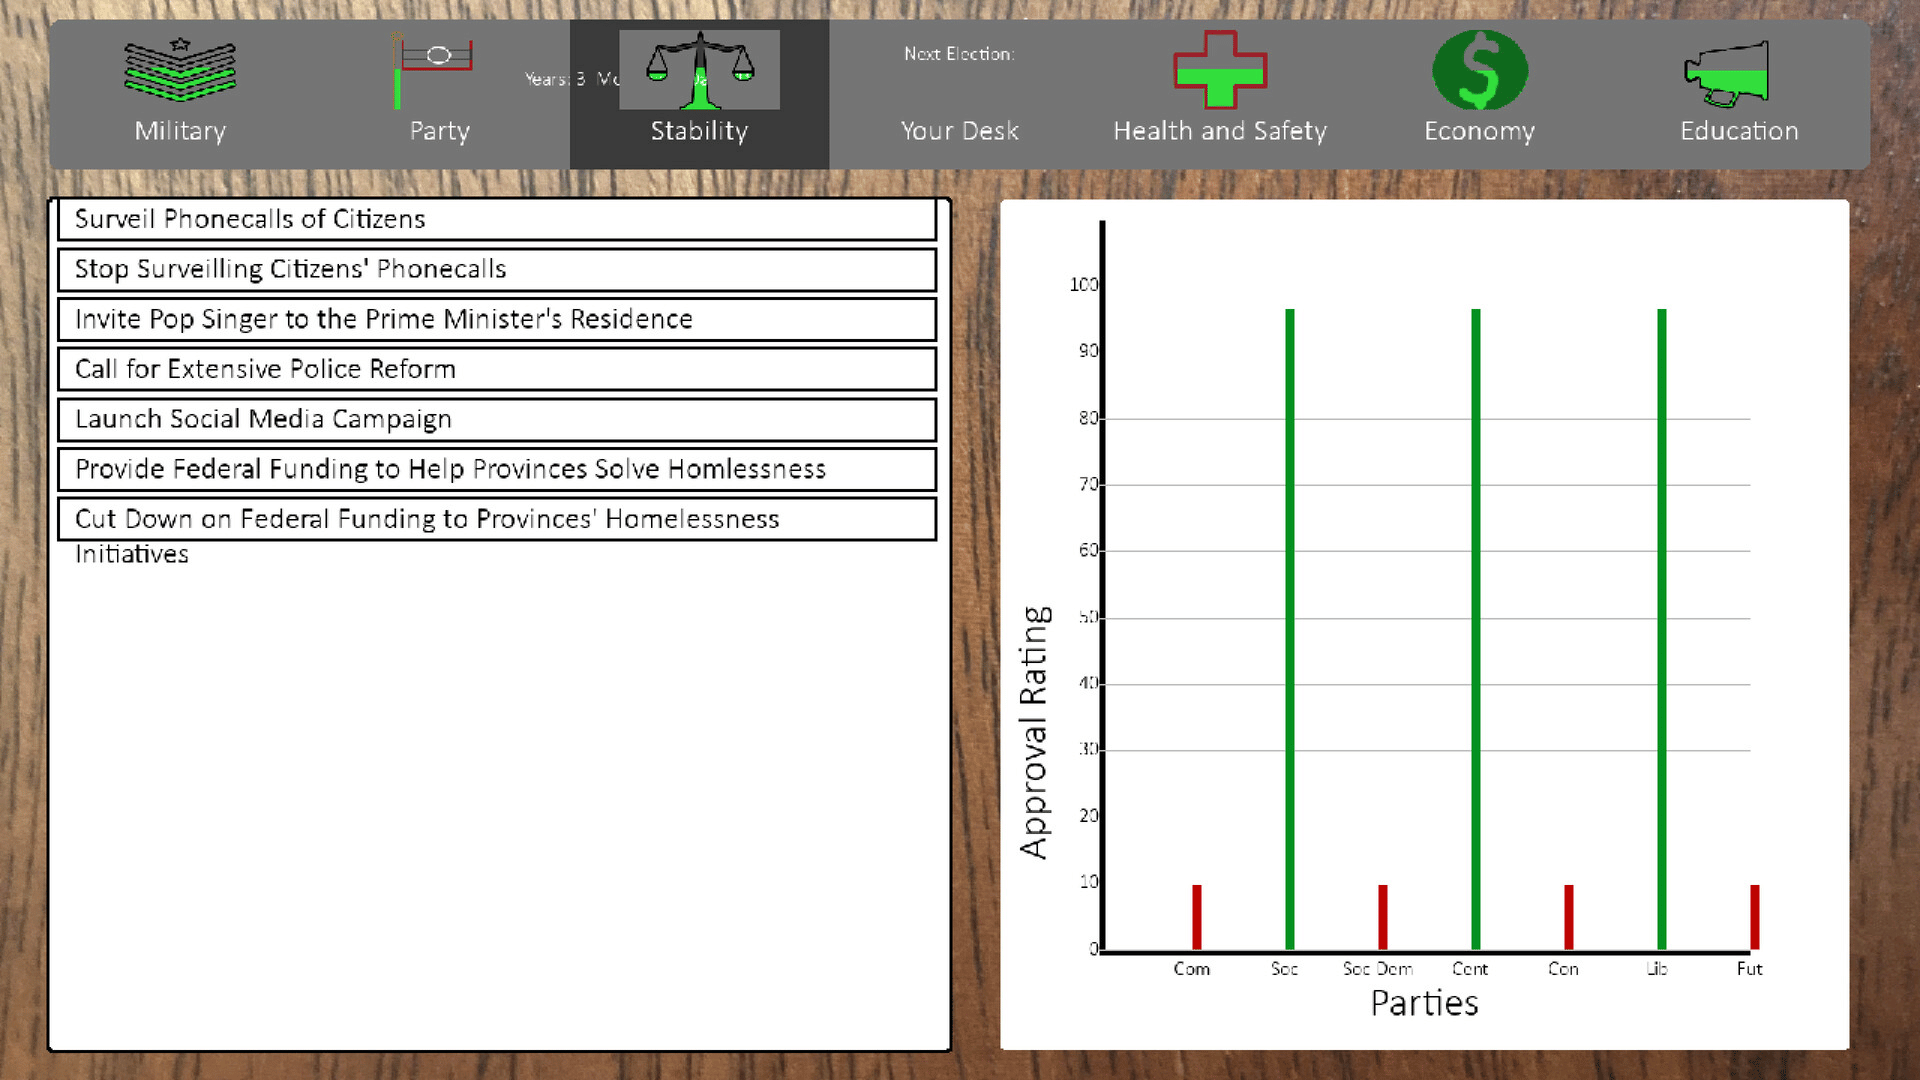The height and width of the screenshot is (1080, 1920).
Task: Select Provide Federal Funding for Homelessness
Action: pos(497,469)
